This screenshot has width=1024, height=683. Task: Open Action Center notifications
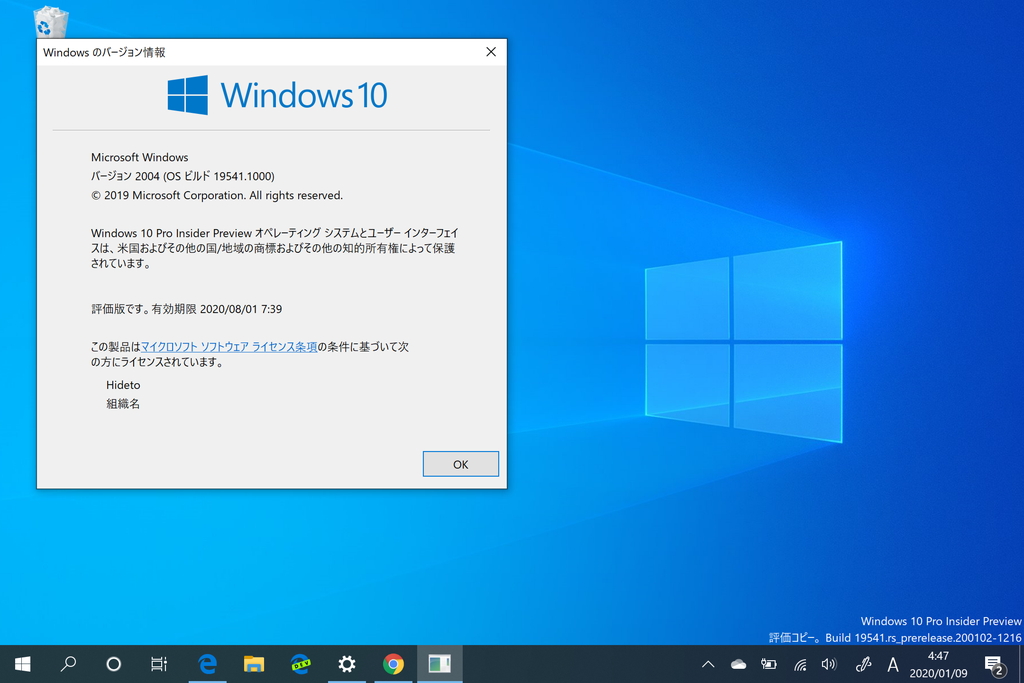coord(993,664)
